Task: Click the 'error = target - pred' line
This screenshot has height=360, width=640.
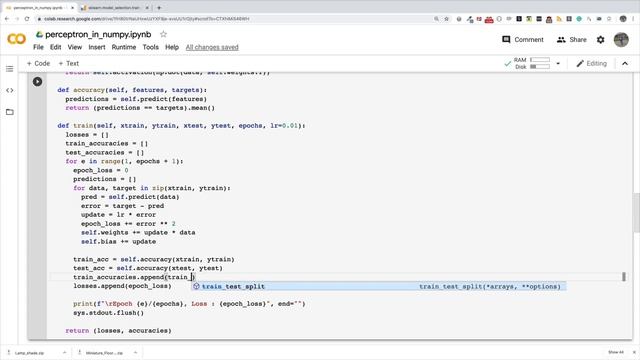Action: click(122, 206)
